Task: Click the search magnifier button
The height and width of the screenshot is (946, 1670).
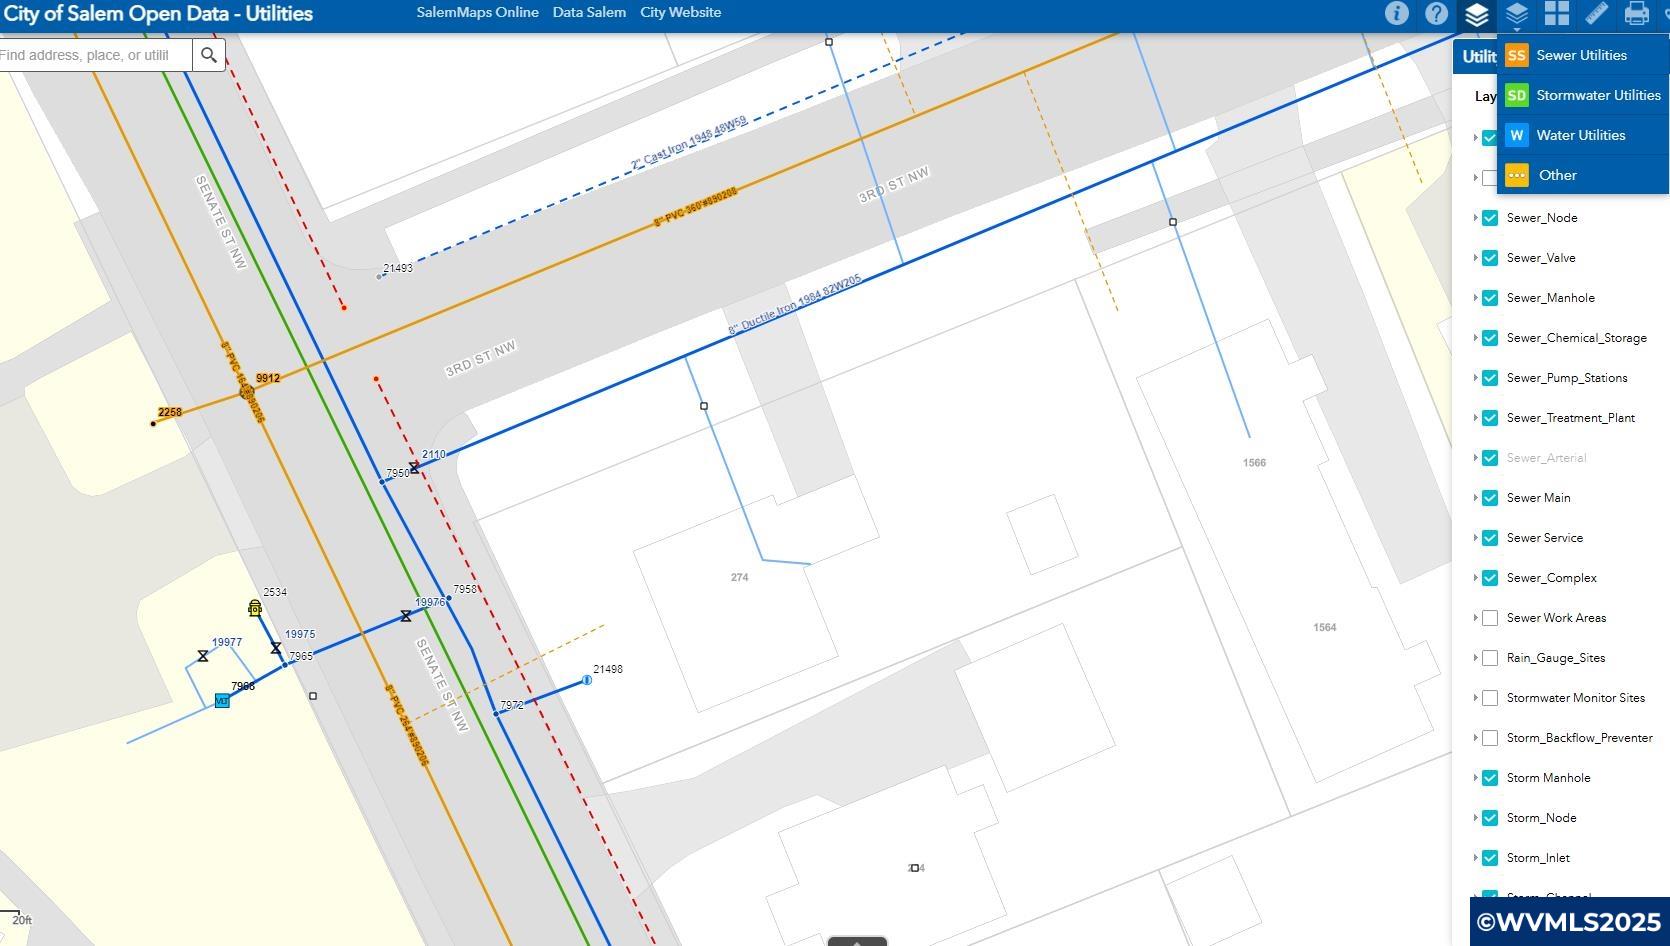Action: 209,55
